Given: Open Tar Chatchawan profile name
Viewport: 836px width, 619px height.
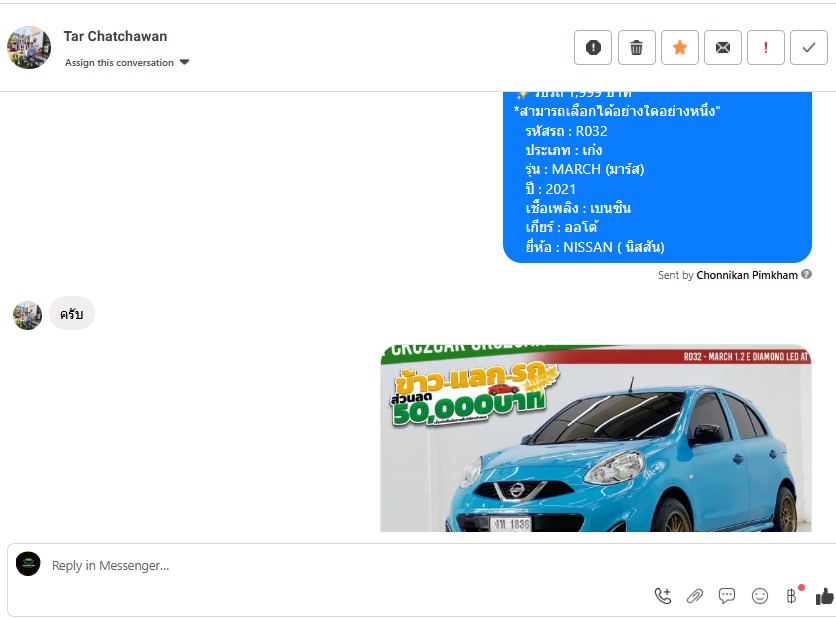Looking at the screenshot, I should point(115,36).
